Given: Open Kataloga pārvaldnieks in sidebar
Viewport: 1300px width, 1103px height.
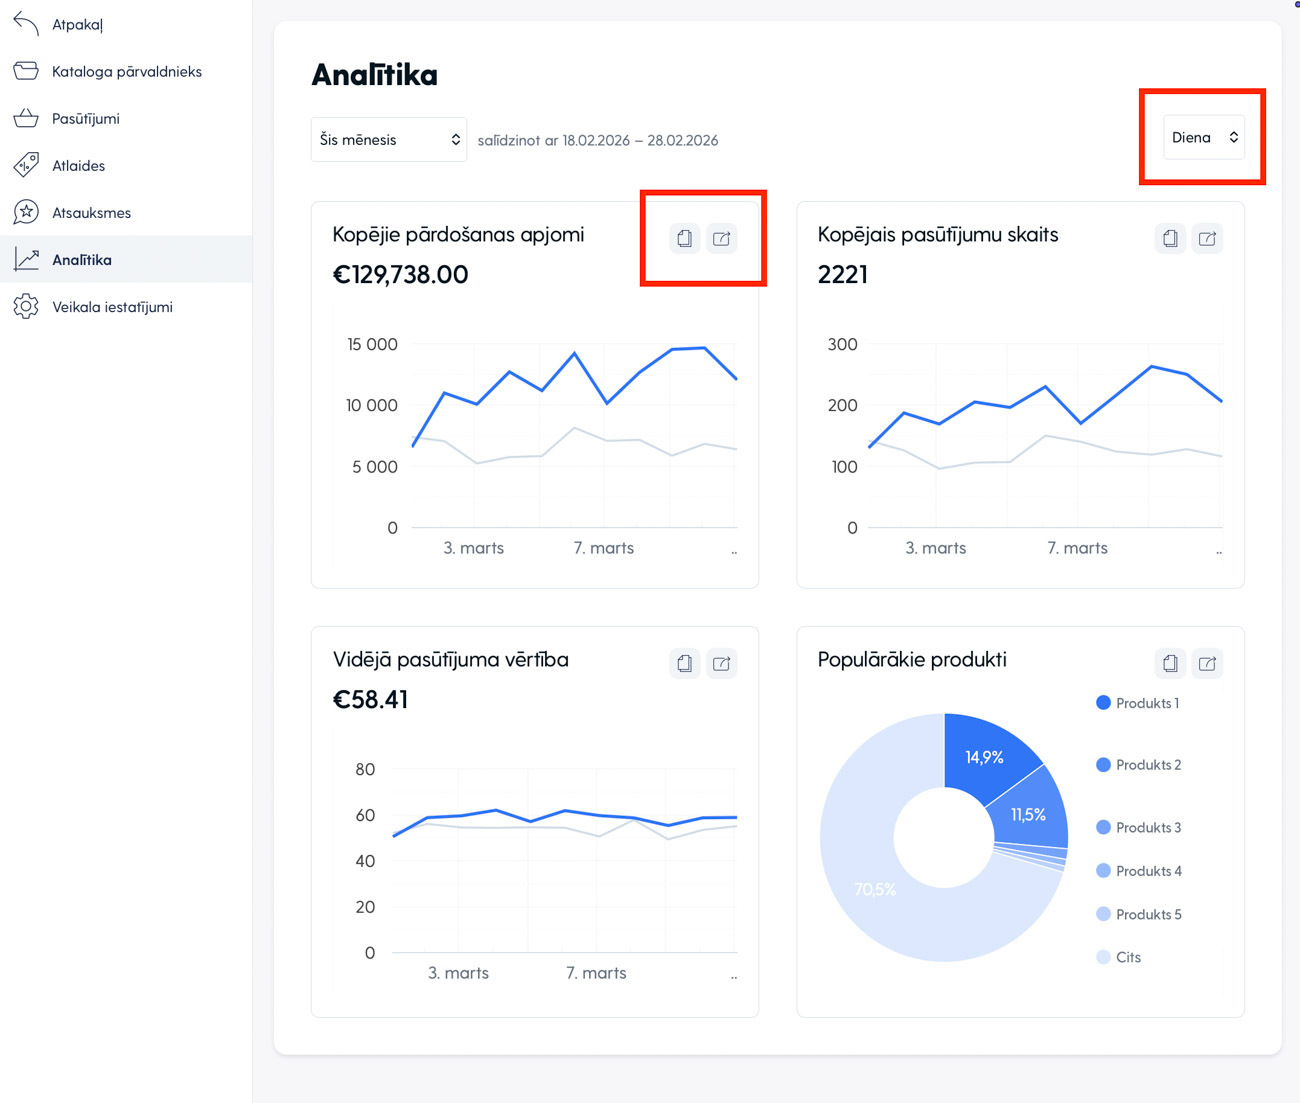Looking at the screenshot, I should 126,72.
